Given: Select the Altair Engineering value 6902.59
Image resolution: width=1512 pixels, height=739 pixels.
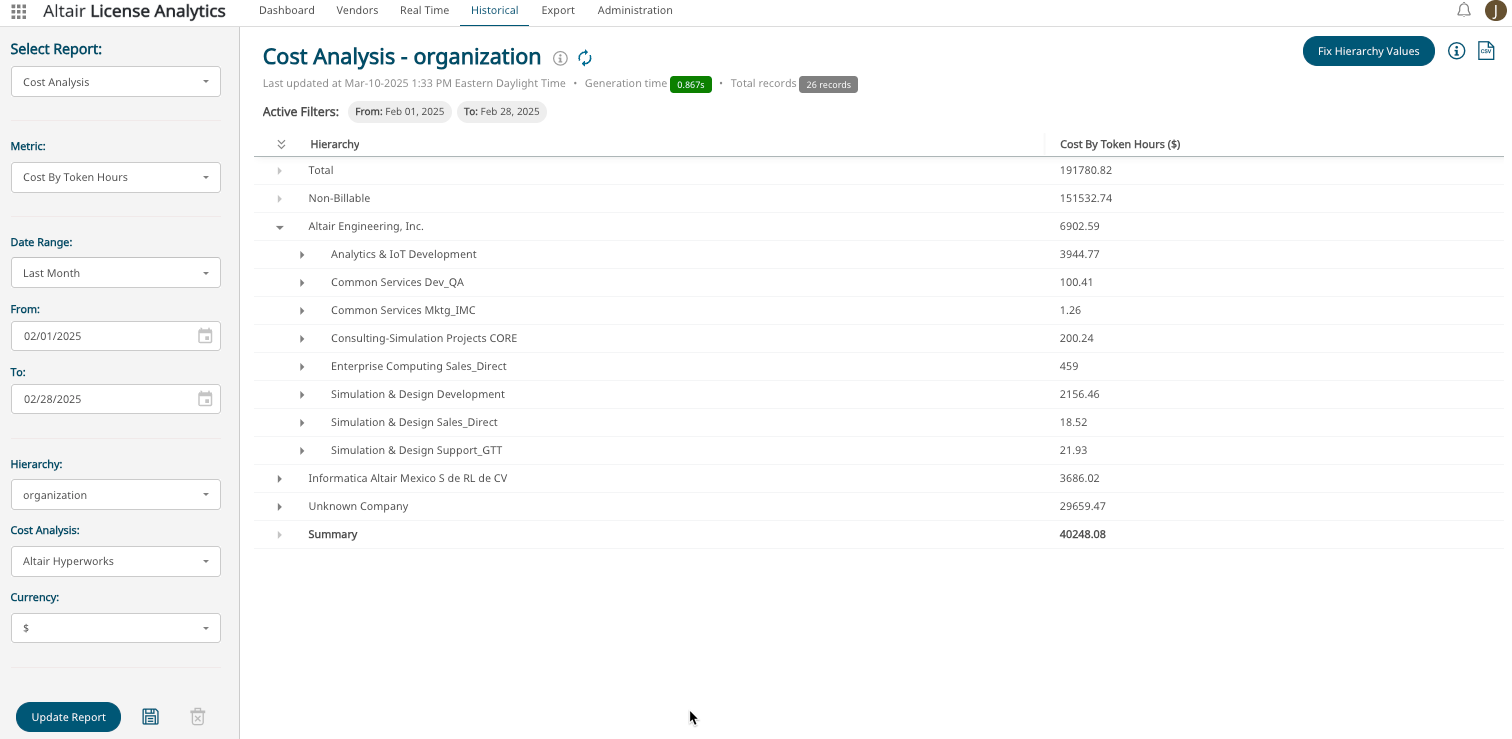Looking at the screenshot, I should [1080, 227].
